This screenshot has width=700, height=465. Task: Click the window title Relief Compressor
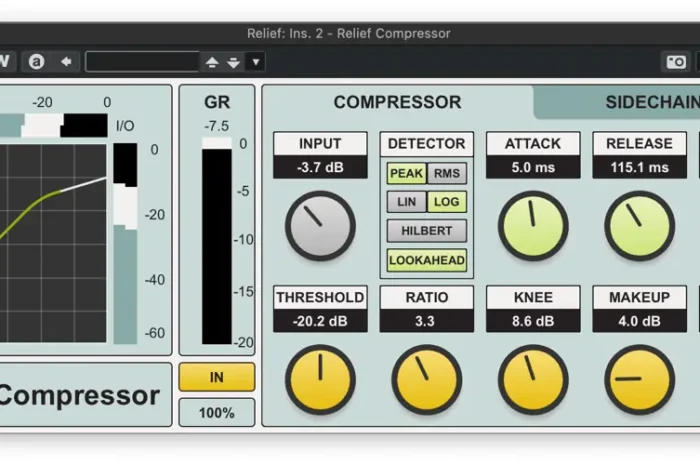tap(349, 33)
